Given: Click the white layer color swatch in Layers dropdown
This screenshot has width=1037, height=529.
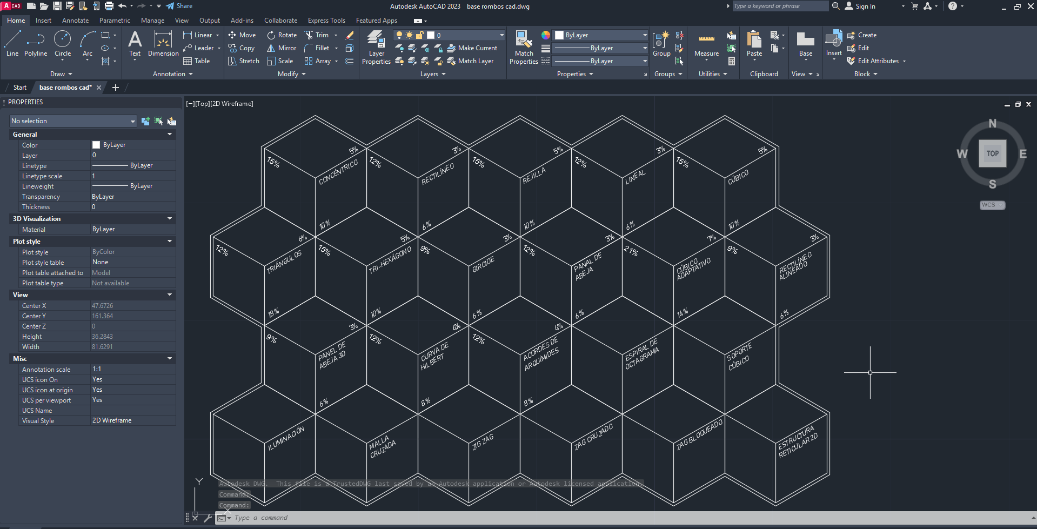Looking at the screenshot, I should tap(431, 35).
